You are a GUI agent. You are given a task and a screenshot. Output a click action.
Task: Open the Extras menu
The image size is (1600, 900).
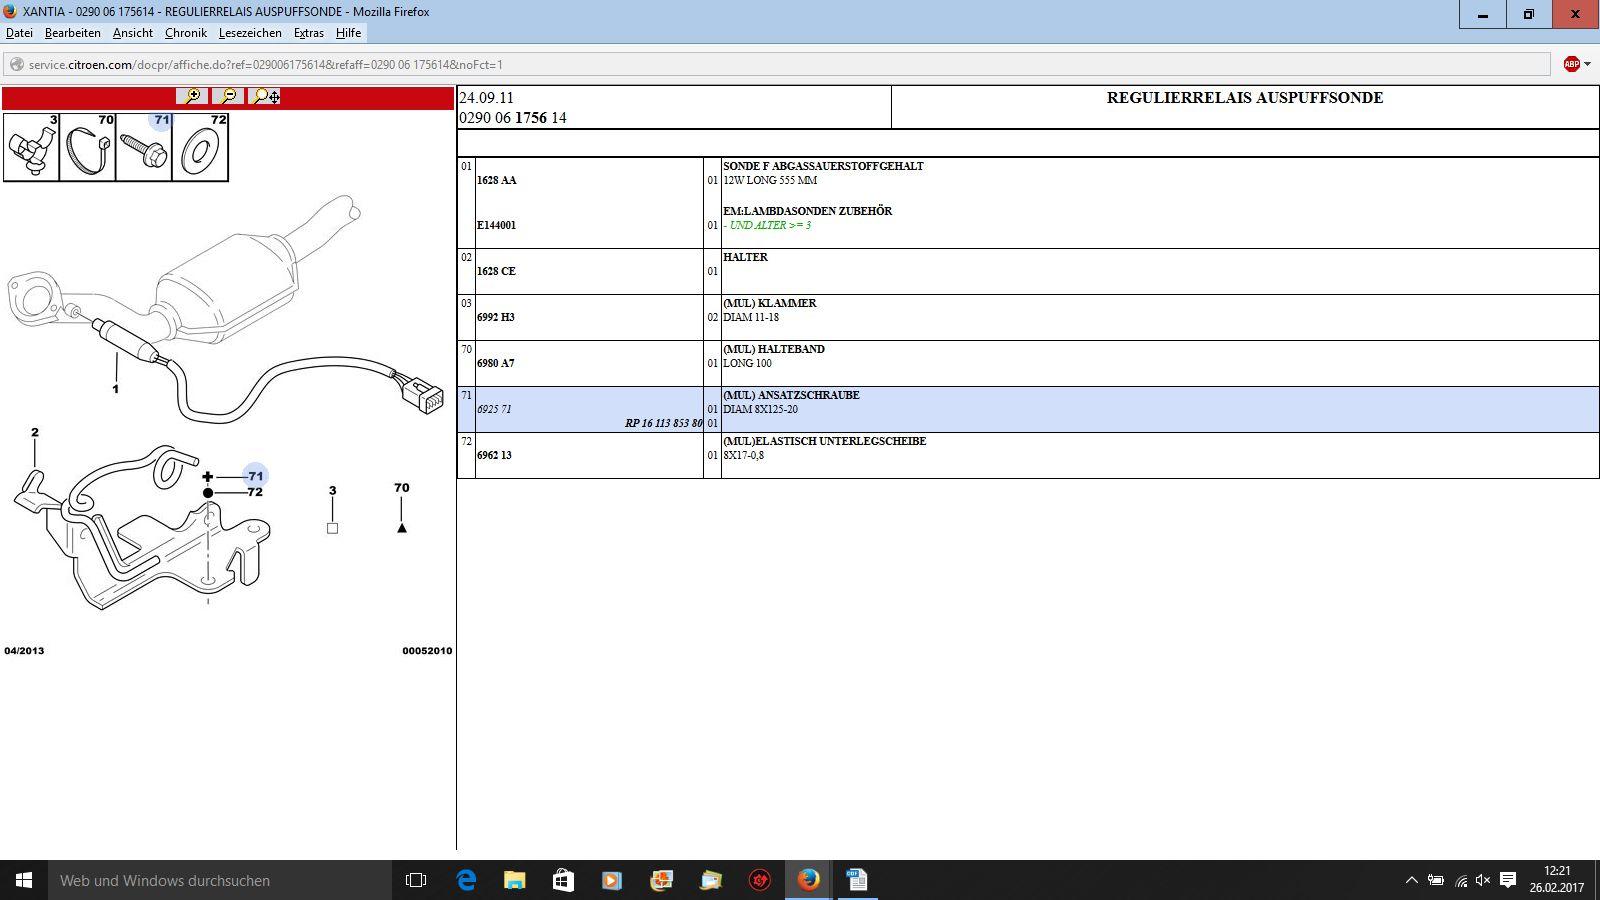309,33
